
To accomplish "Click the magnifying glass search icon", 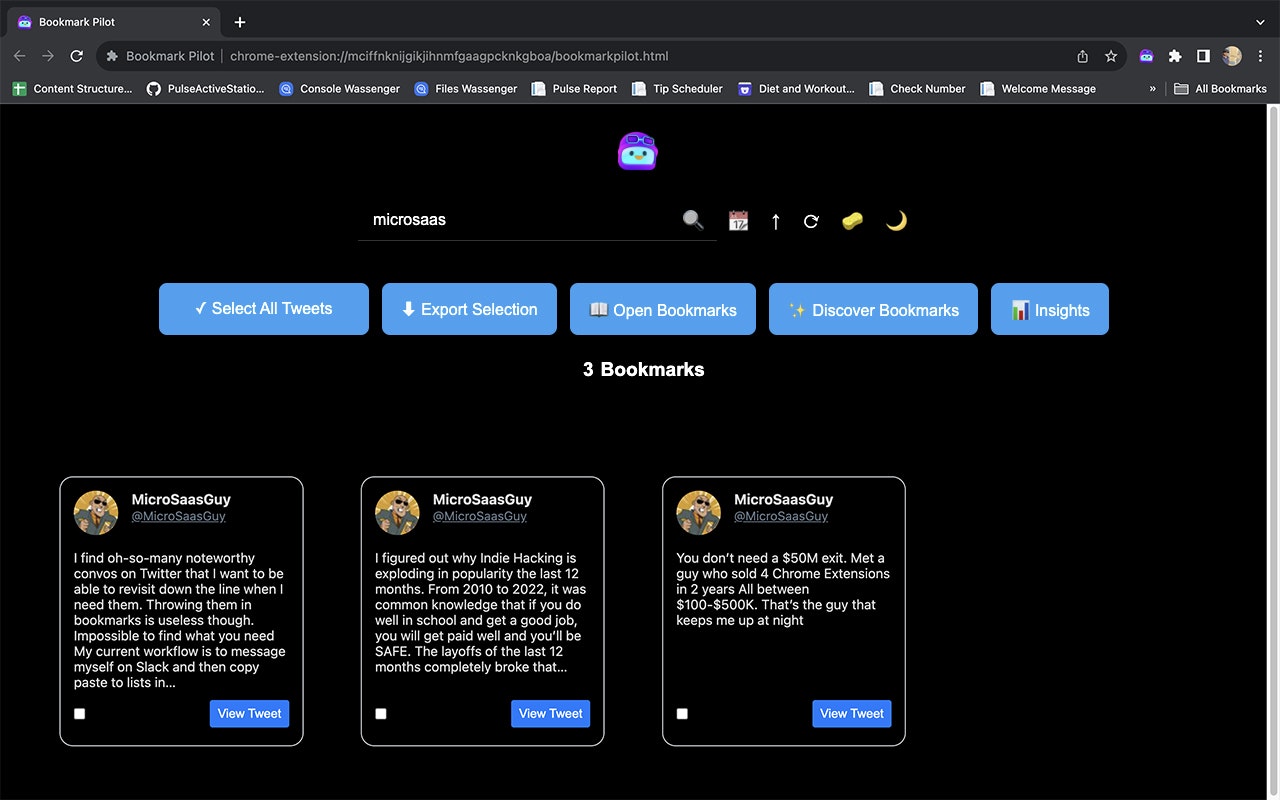I will click(x=693, y=220).
